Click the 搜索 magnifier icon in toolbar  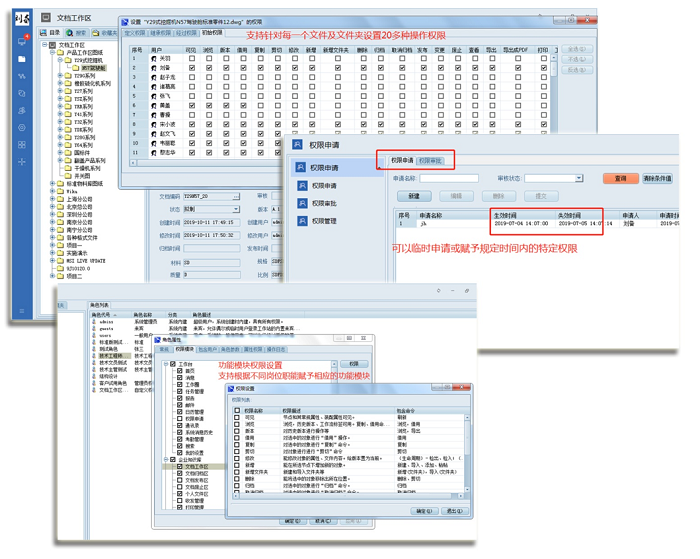[70, 33]
